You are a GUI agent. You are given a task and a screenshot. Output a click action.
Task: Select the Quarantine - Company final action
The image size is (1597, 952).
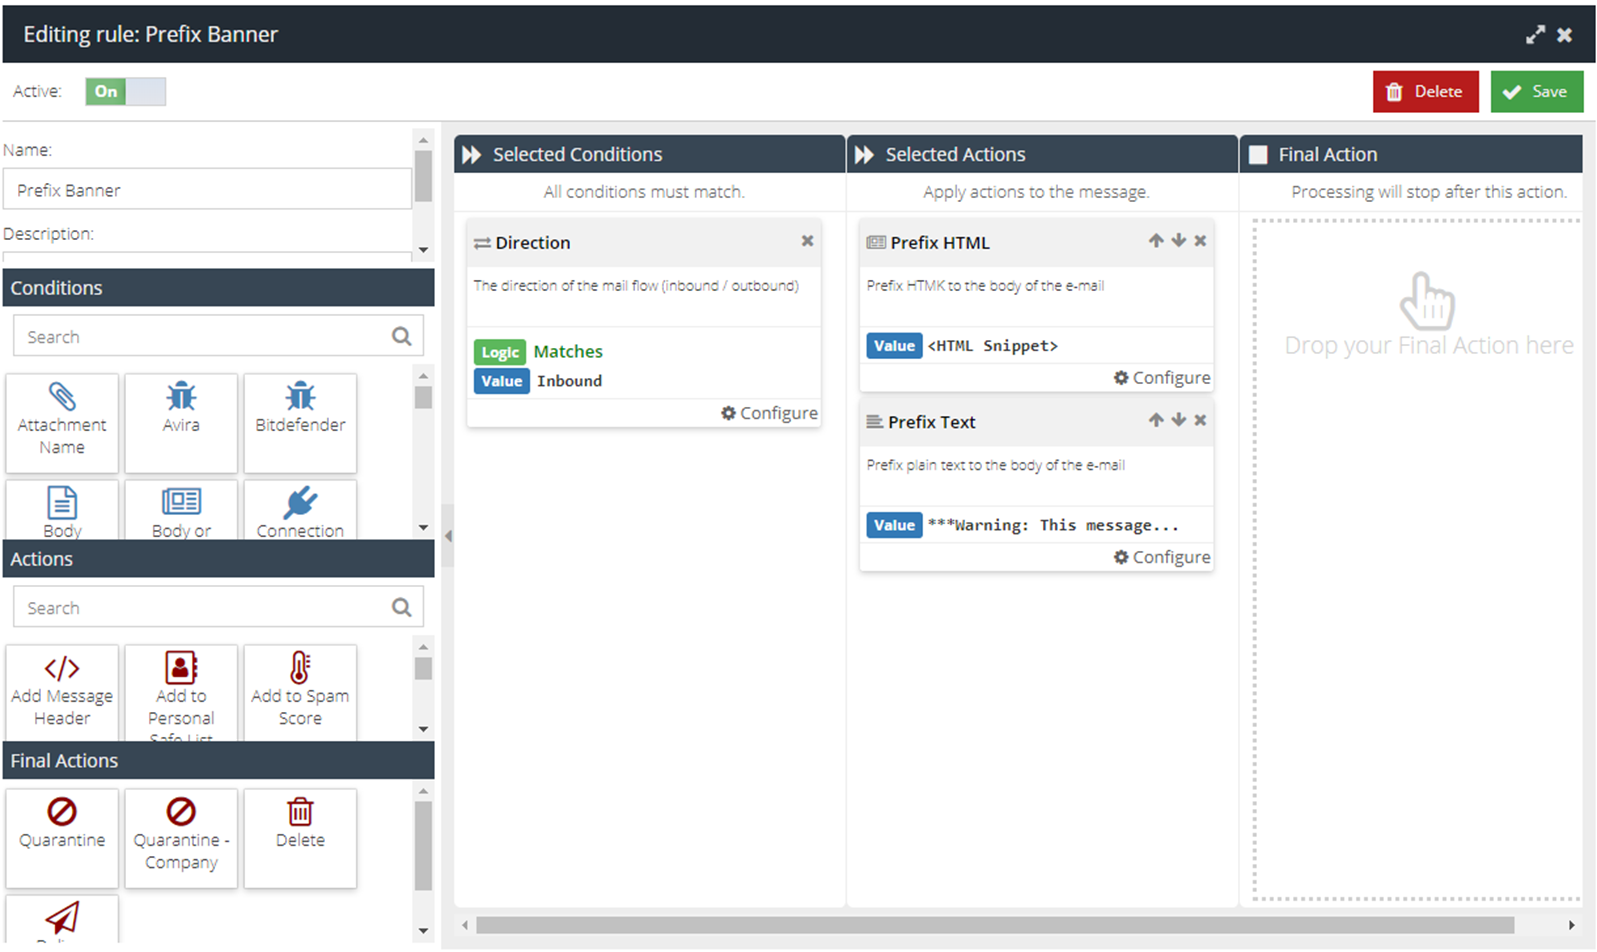pos(181,838)
